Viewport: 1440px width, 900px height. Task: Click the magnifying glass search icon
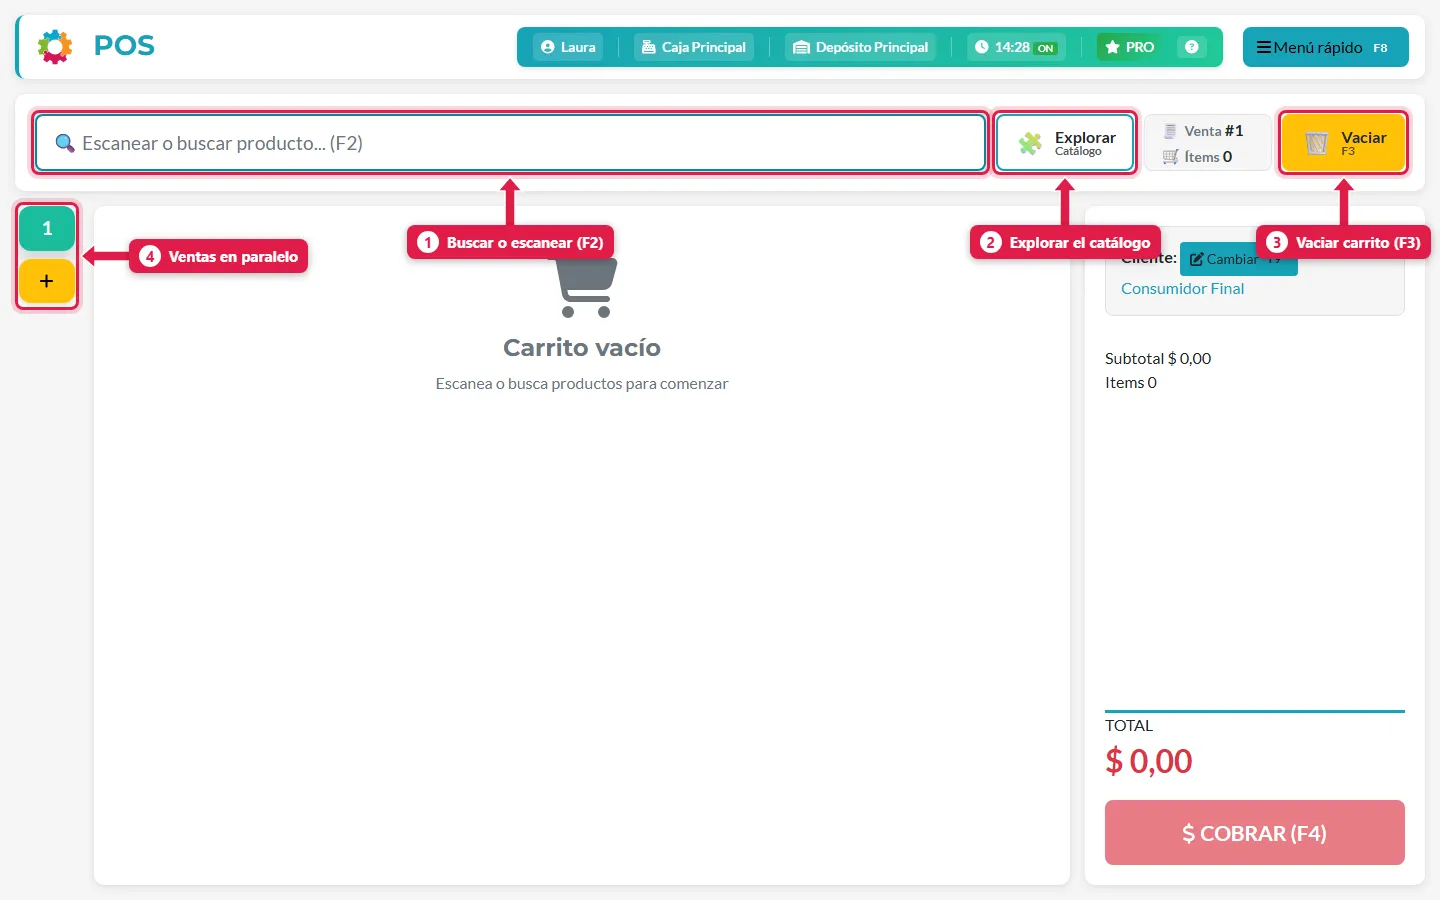pyautogui.click(x=65, y=143)
